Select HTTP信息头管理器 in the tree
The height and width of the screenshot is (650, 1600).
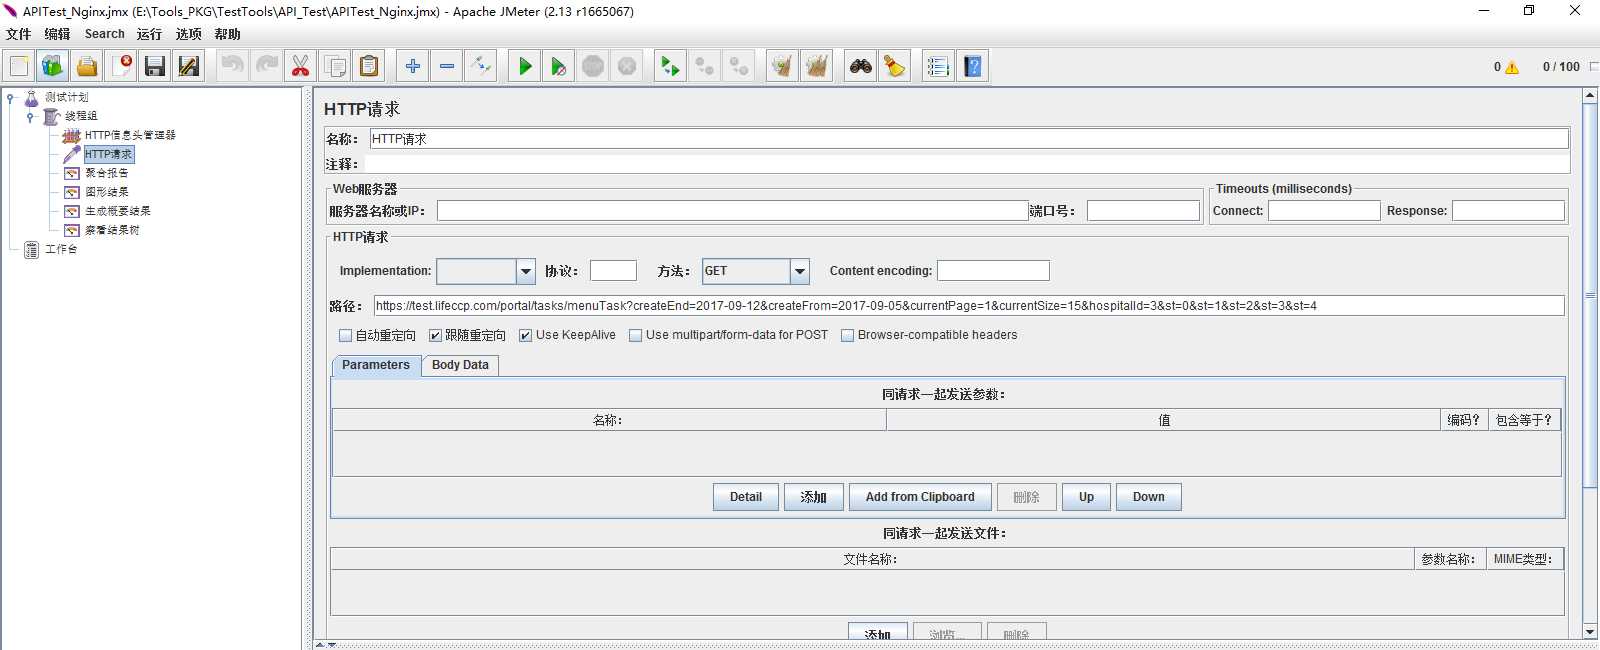(x=130, y=135)
